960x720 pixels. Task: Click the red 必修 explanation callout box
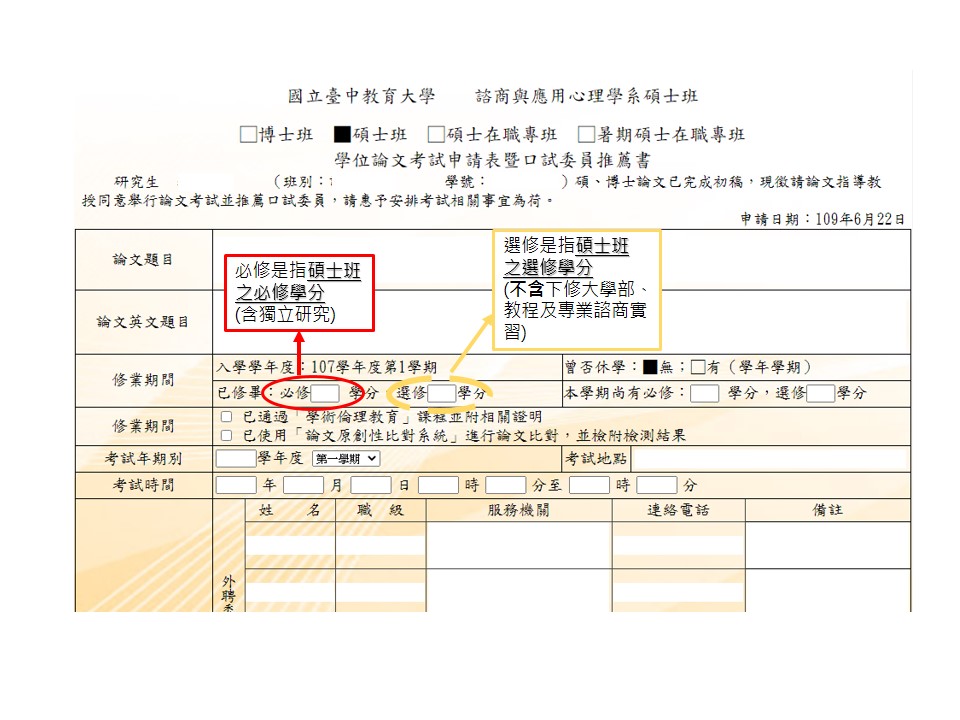coord(299,291)
